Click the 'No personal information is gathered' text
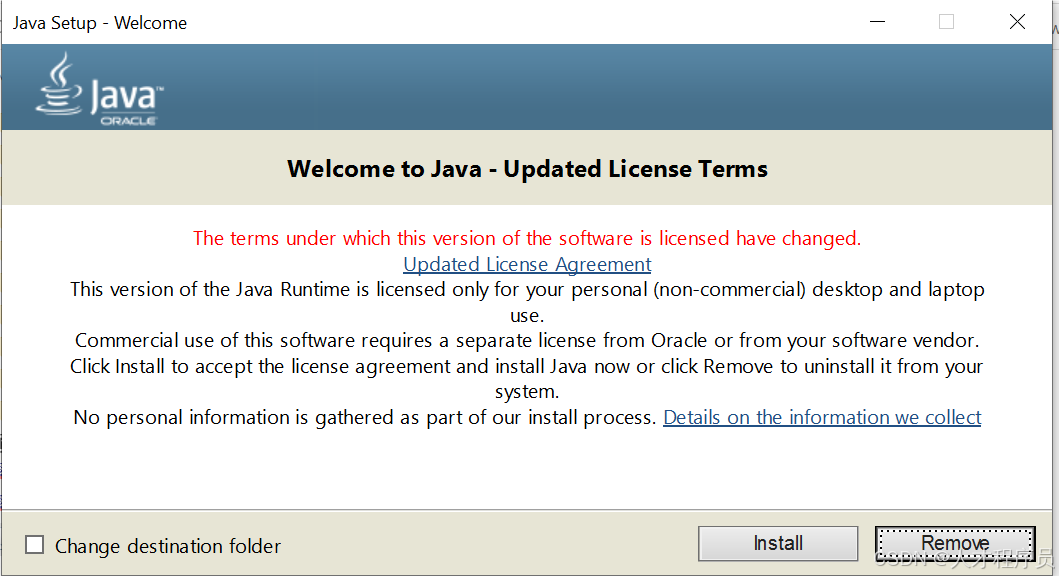 [365, 417]
